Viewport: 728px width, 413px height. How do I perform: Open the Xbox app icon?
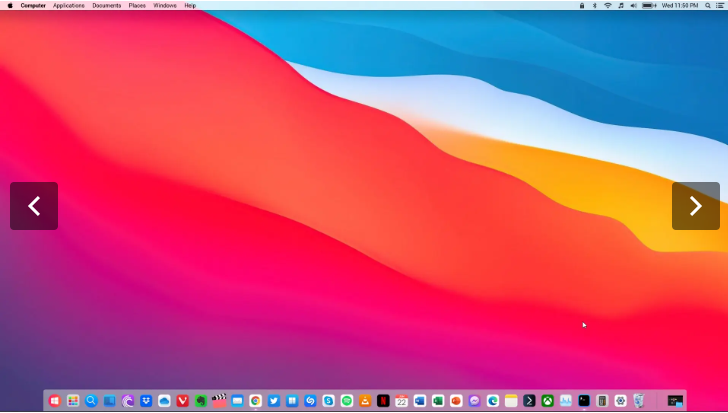point(548,401)
